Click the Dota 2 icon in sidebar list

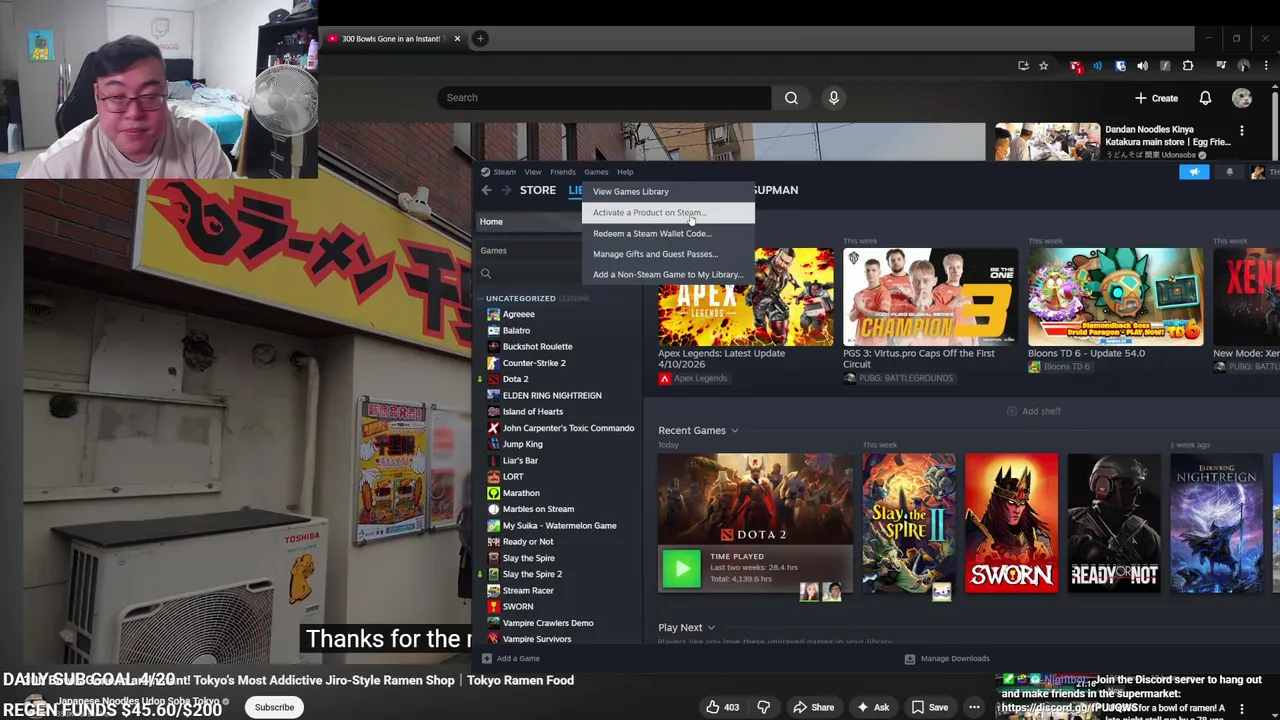[493, 379]
